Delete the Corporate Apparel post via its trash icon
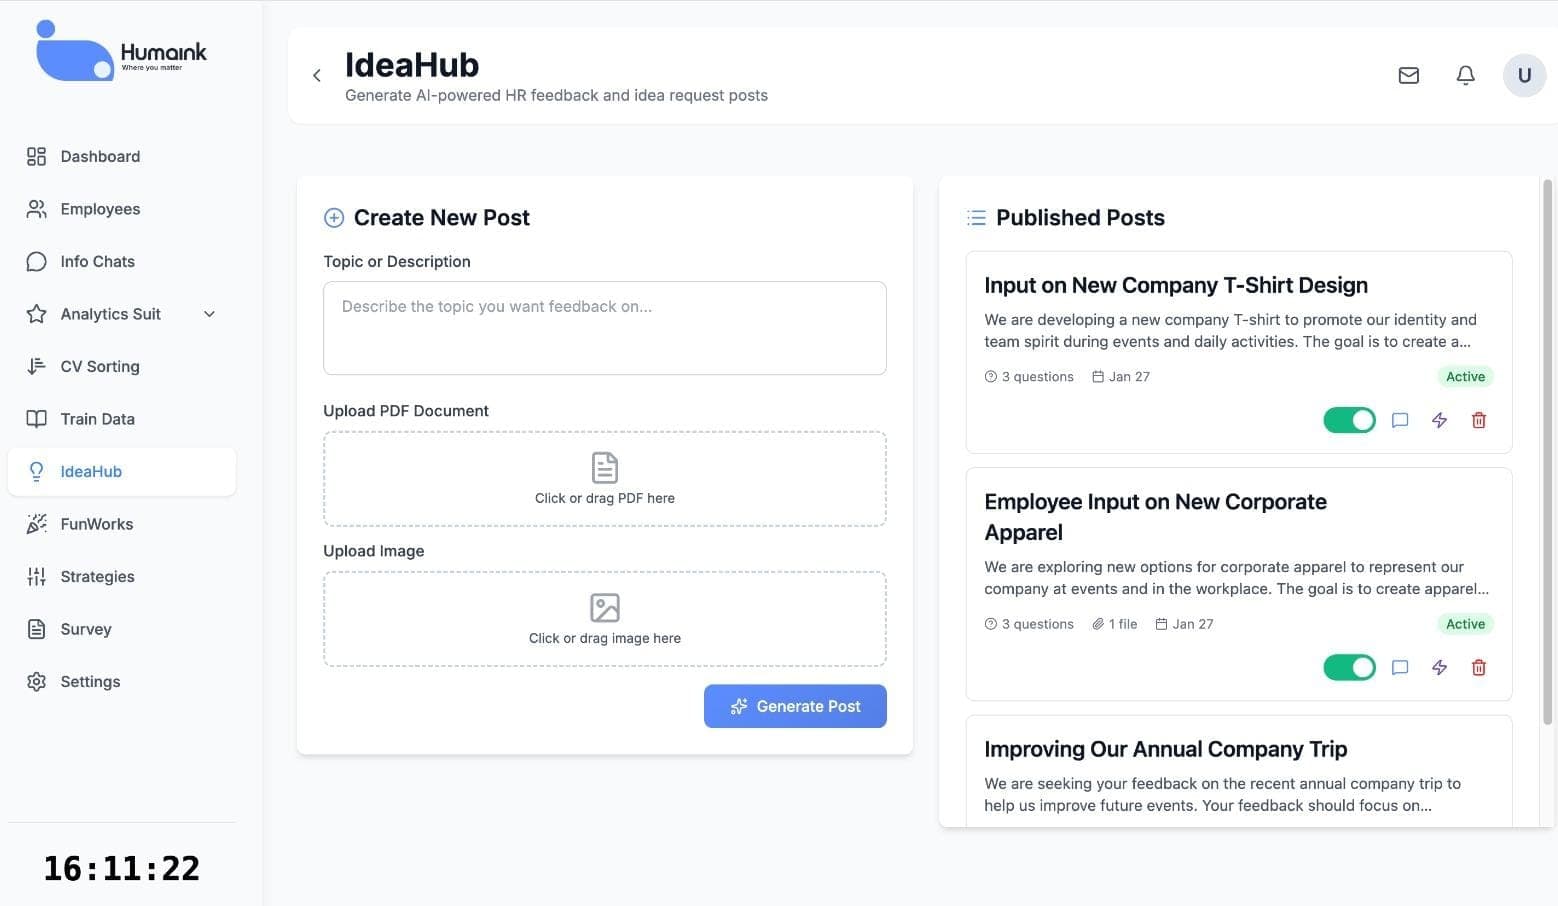 (1479, 667)
